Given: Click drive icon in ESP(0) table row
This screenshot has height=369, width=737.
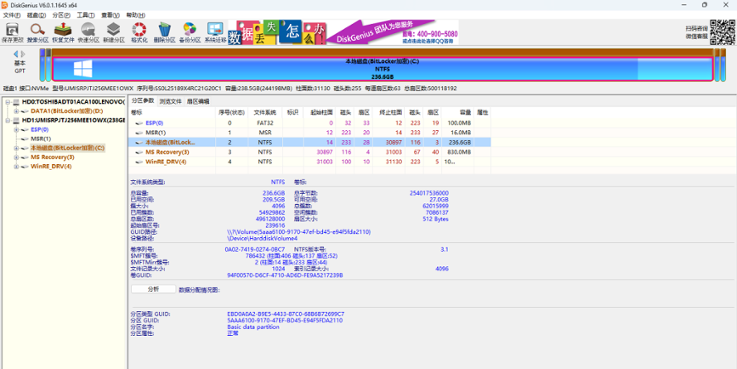Looking at the screenshot, I should (139, 123).
